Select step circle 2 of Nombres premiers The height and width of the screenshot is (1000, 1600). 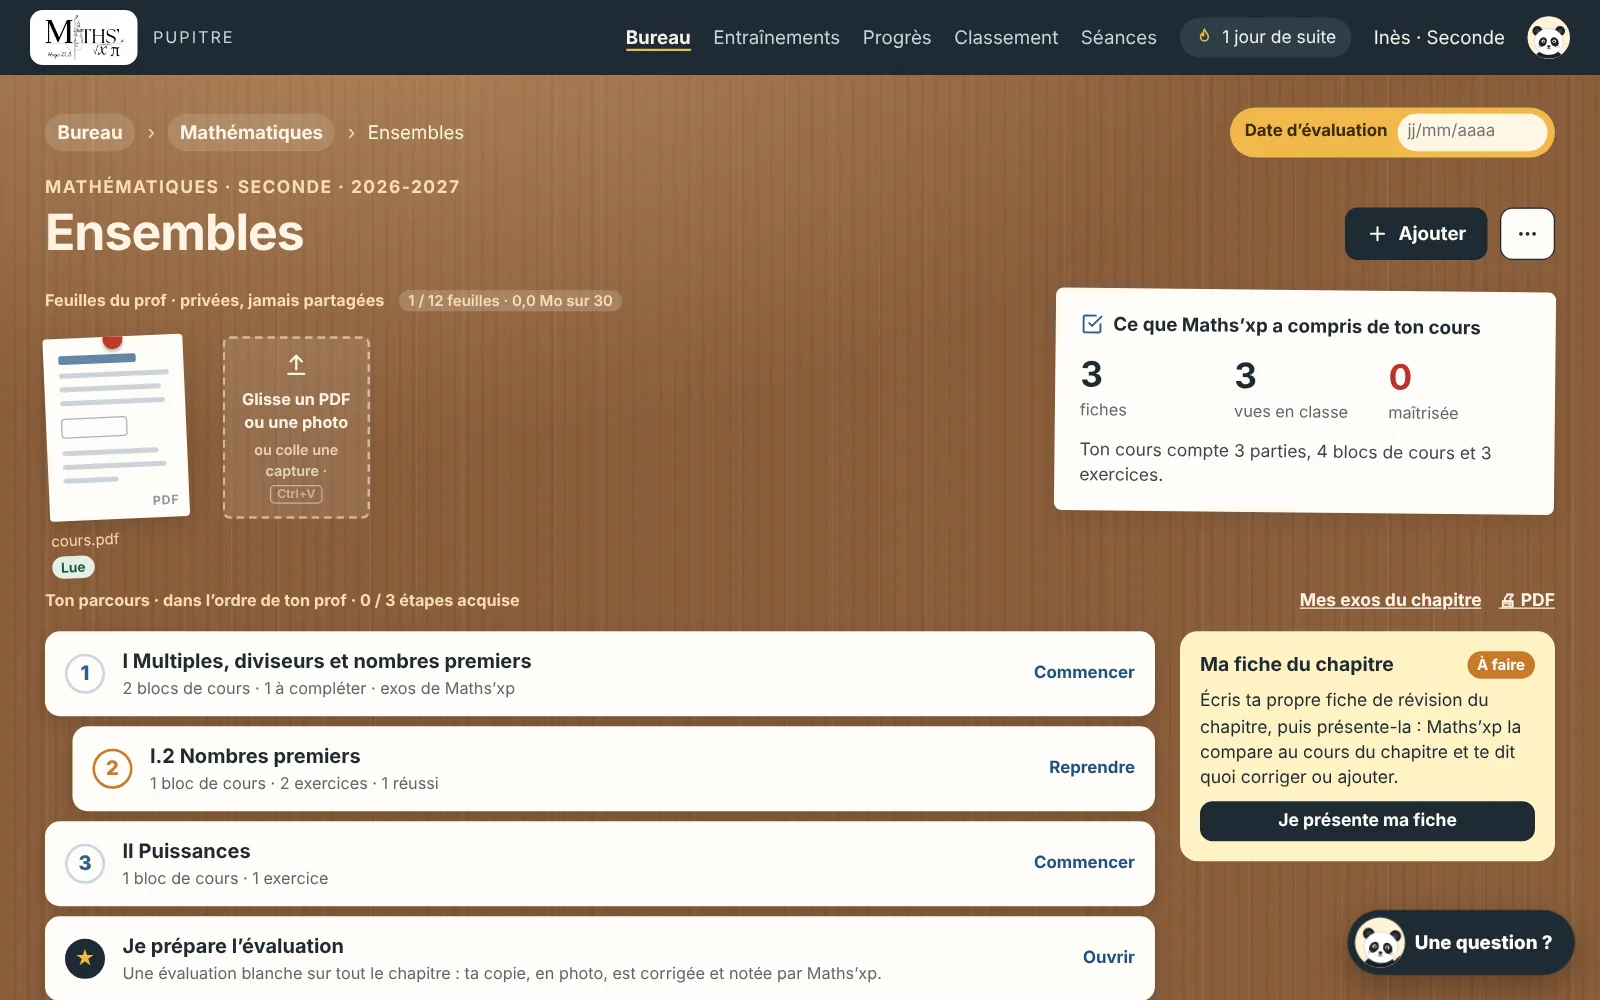click(112, 768)
